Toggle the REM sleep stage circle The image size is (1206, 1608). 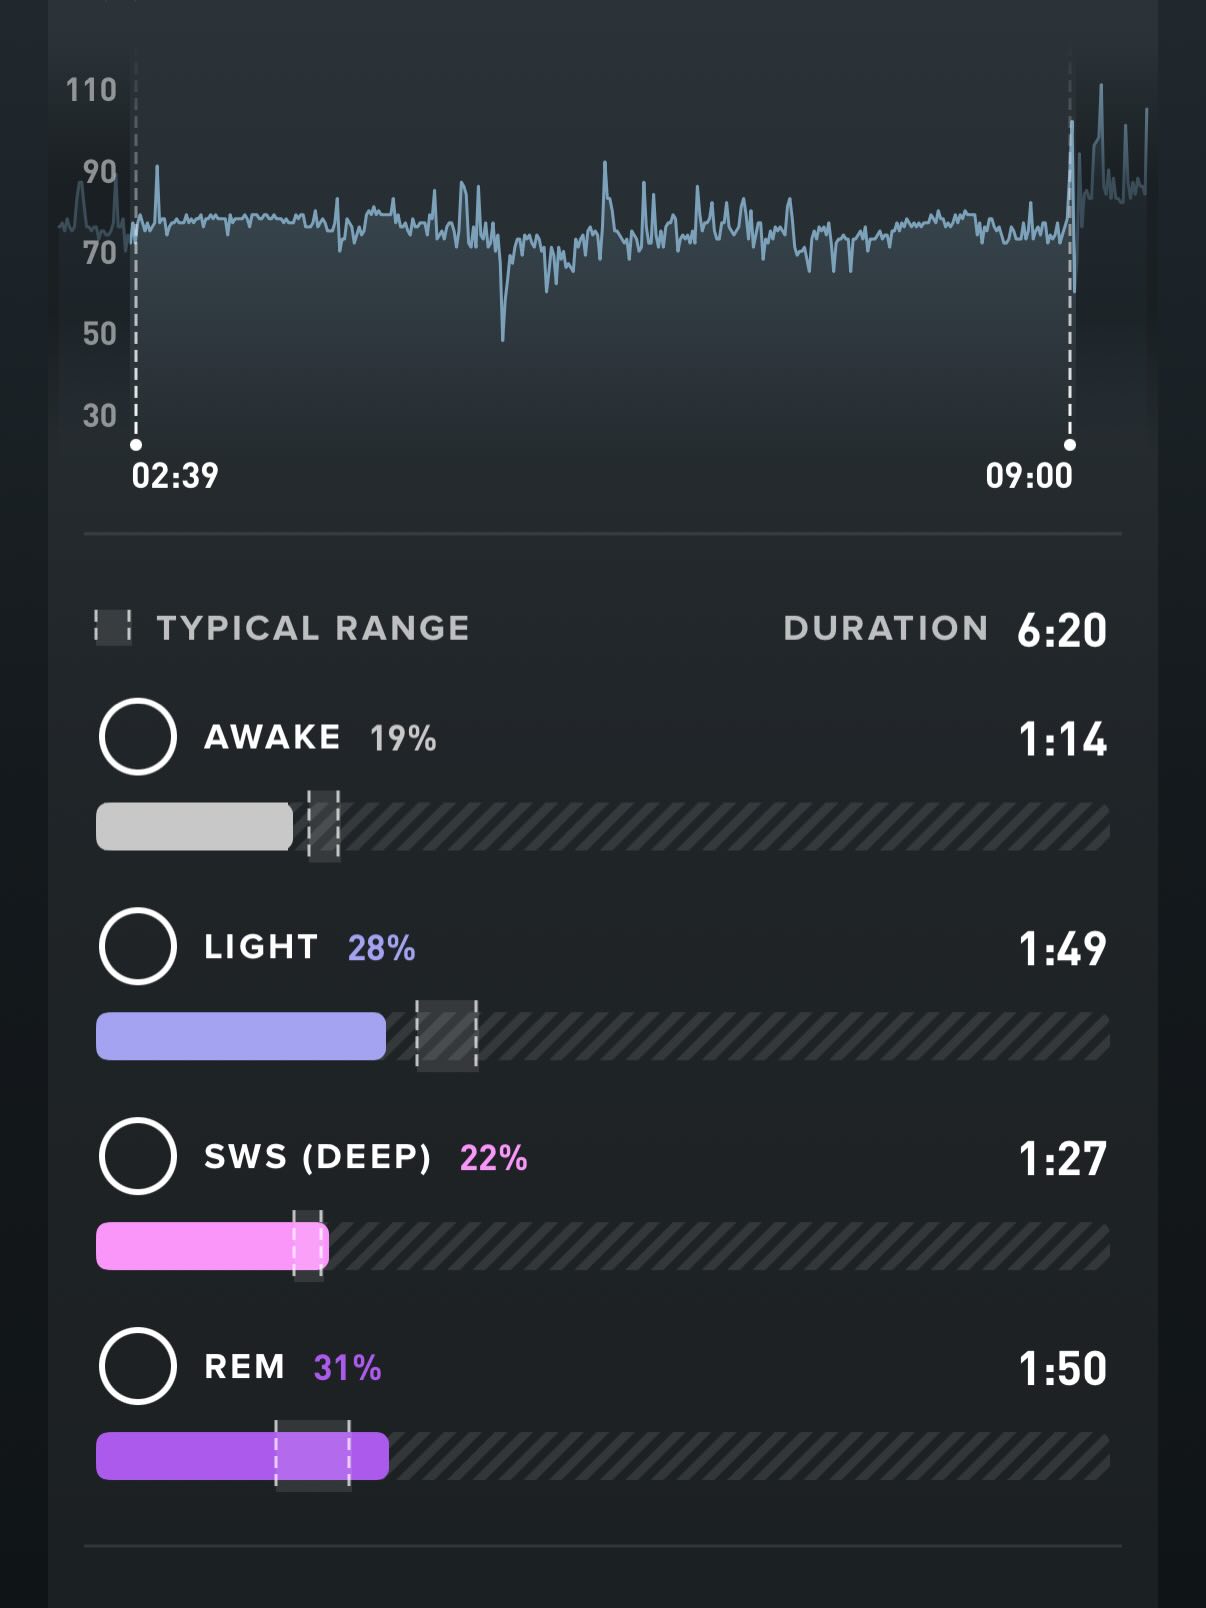click(138, 1366)
